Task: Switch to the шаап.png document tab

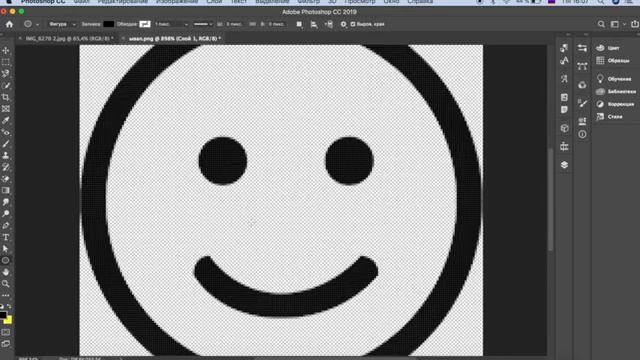Action: tap(175, 39)
